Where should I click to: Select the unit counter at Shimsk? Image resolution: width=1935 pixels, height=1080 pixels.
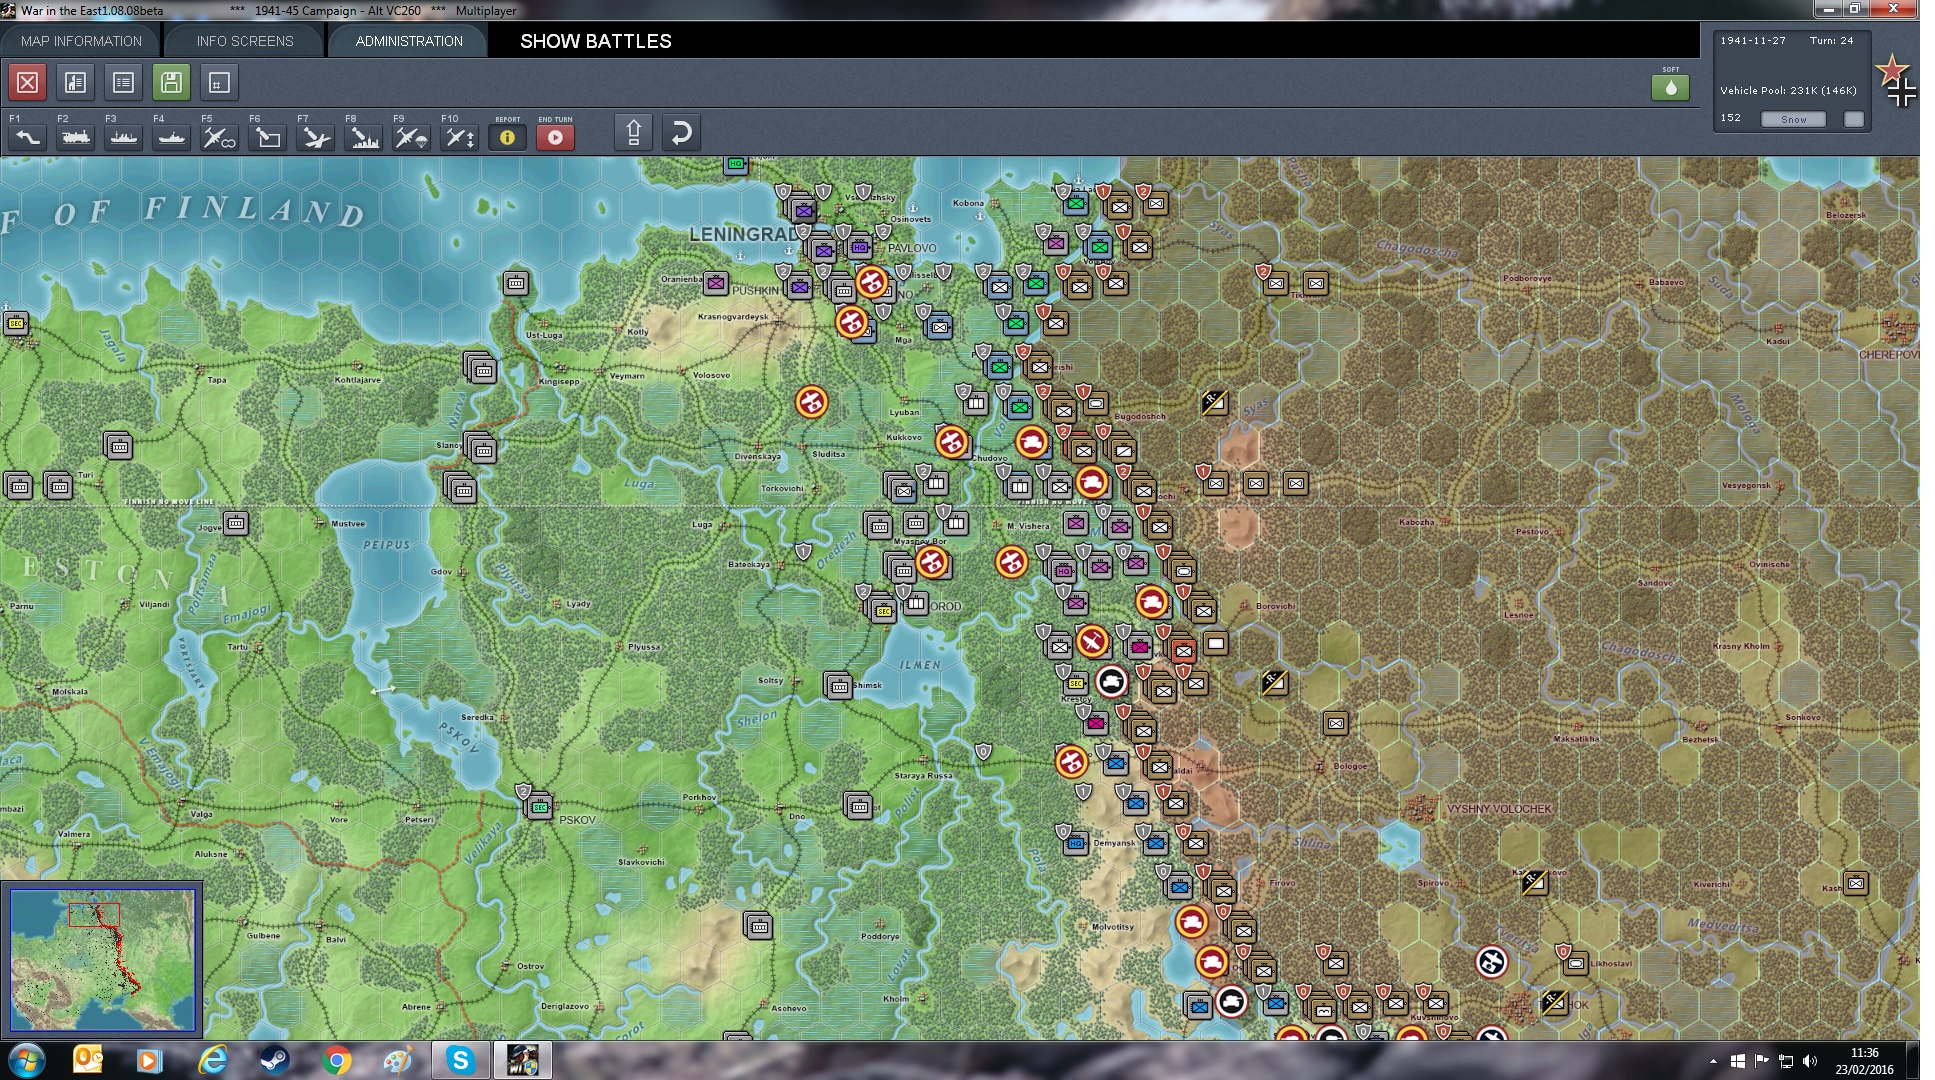coord(838,685)
